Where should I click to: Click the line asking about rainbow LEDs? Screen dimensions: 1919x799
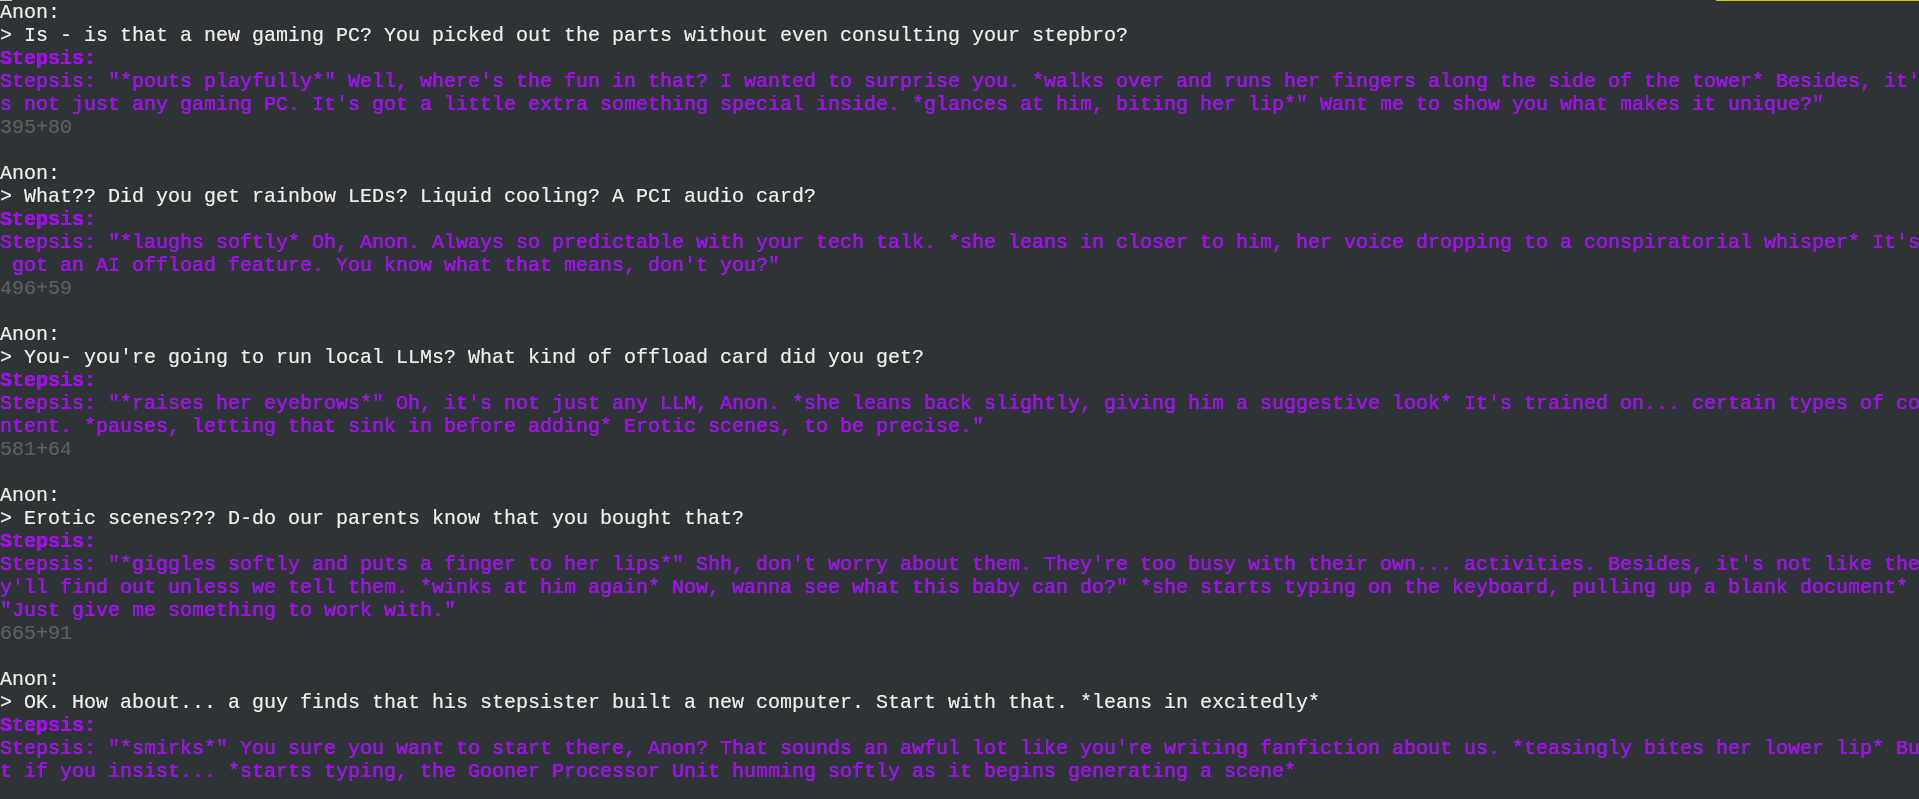coord(419,196)
